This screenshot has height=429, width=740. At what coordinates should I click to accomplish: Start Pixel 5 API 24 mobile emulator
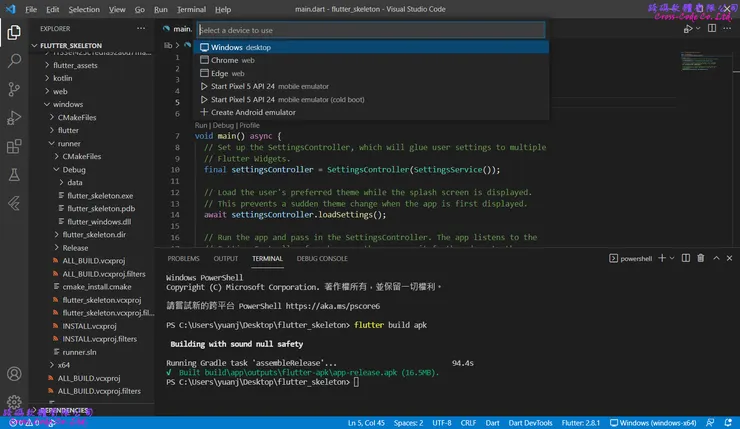[371, 86]
